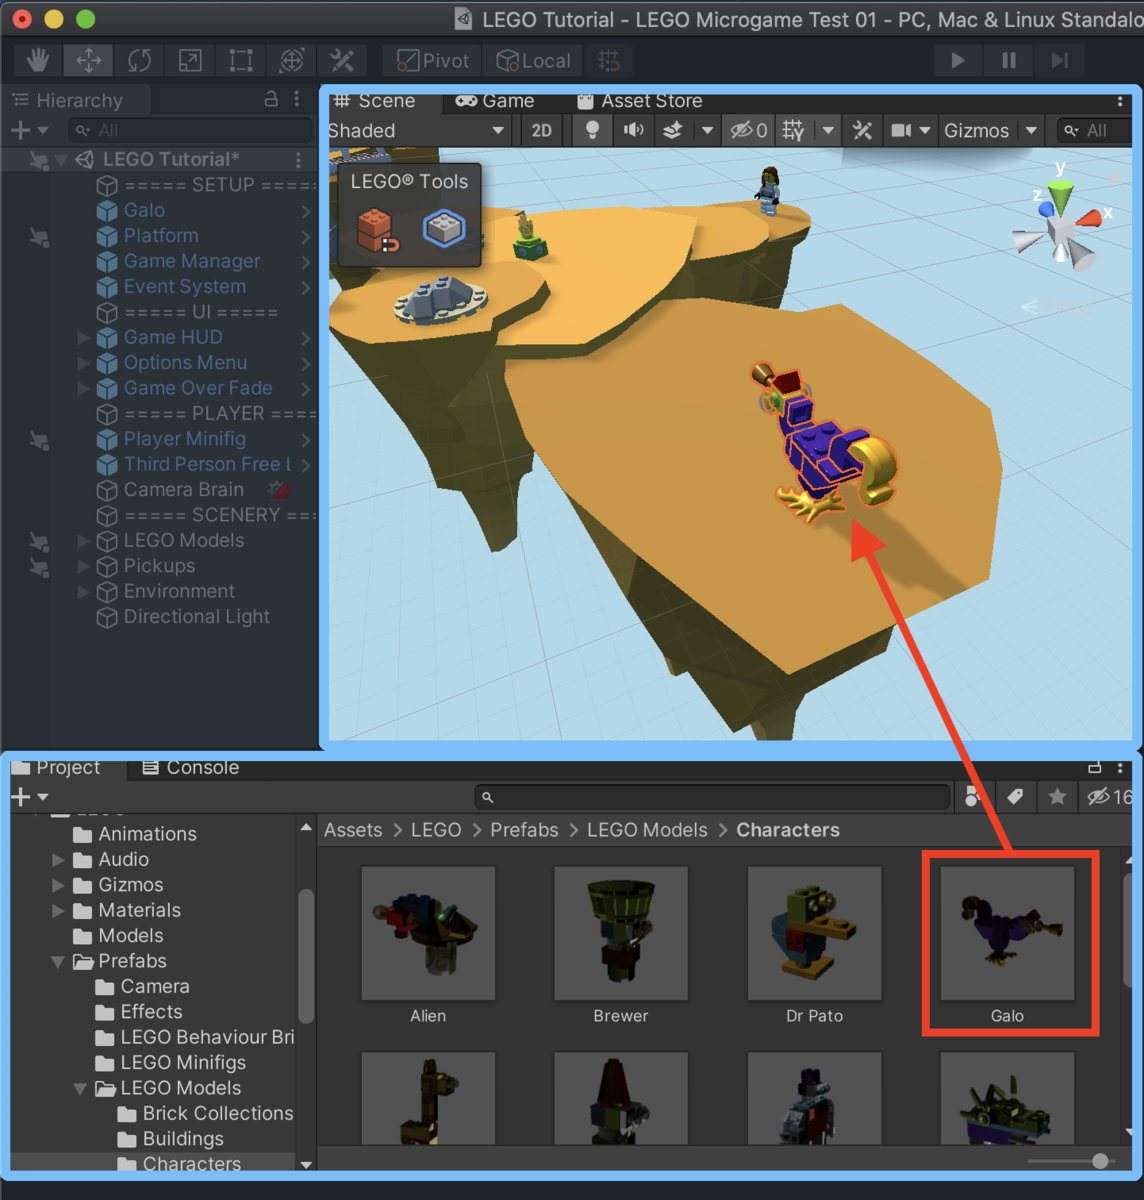Viewport: 1144px width, 1200px height.
Task: Select Camera Brain in Hierarchy
Action: click(x=183, y=490)
